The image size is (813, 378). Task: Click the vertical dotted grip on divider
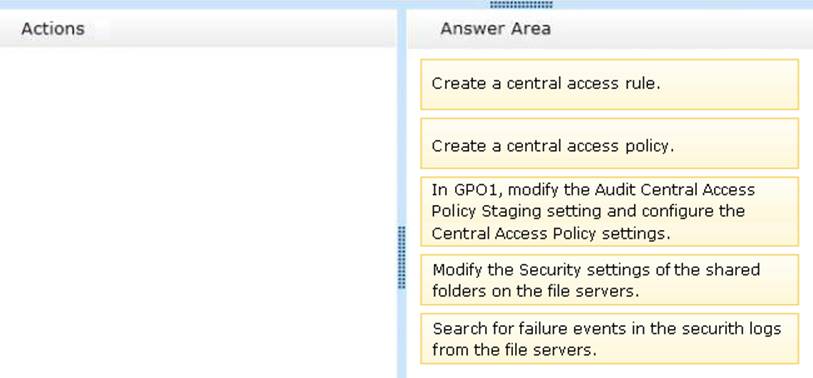coord(401,257)
